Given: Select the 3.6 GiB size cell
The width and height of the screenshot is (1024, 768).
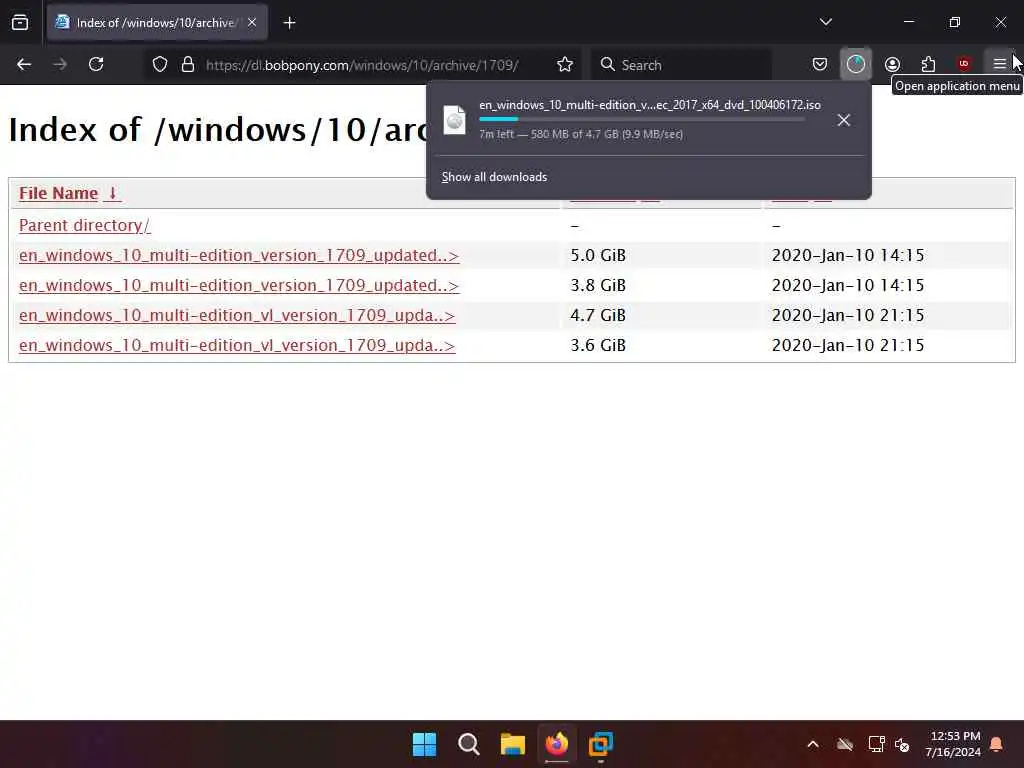Looking at the screenshot, I should click(598, 345).
